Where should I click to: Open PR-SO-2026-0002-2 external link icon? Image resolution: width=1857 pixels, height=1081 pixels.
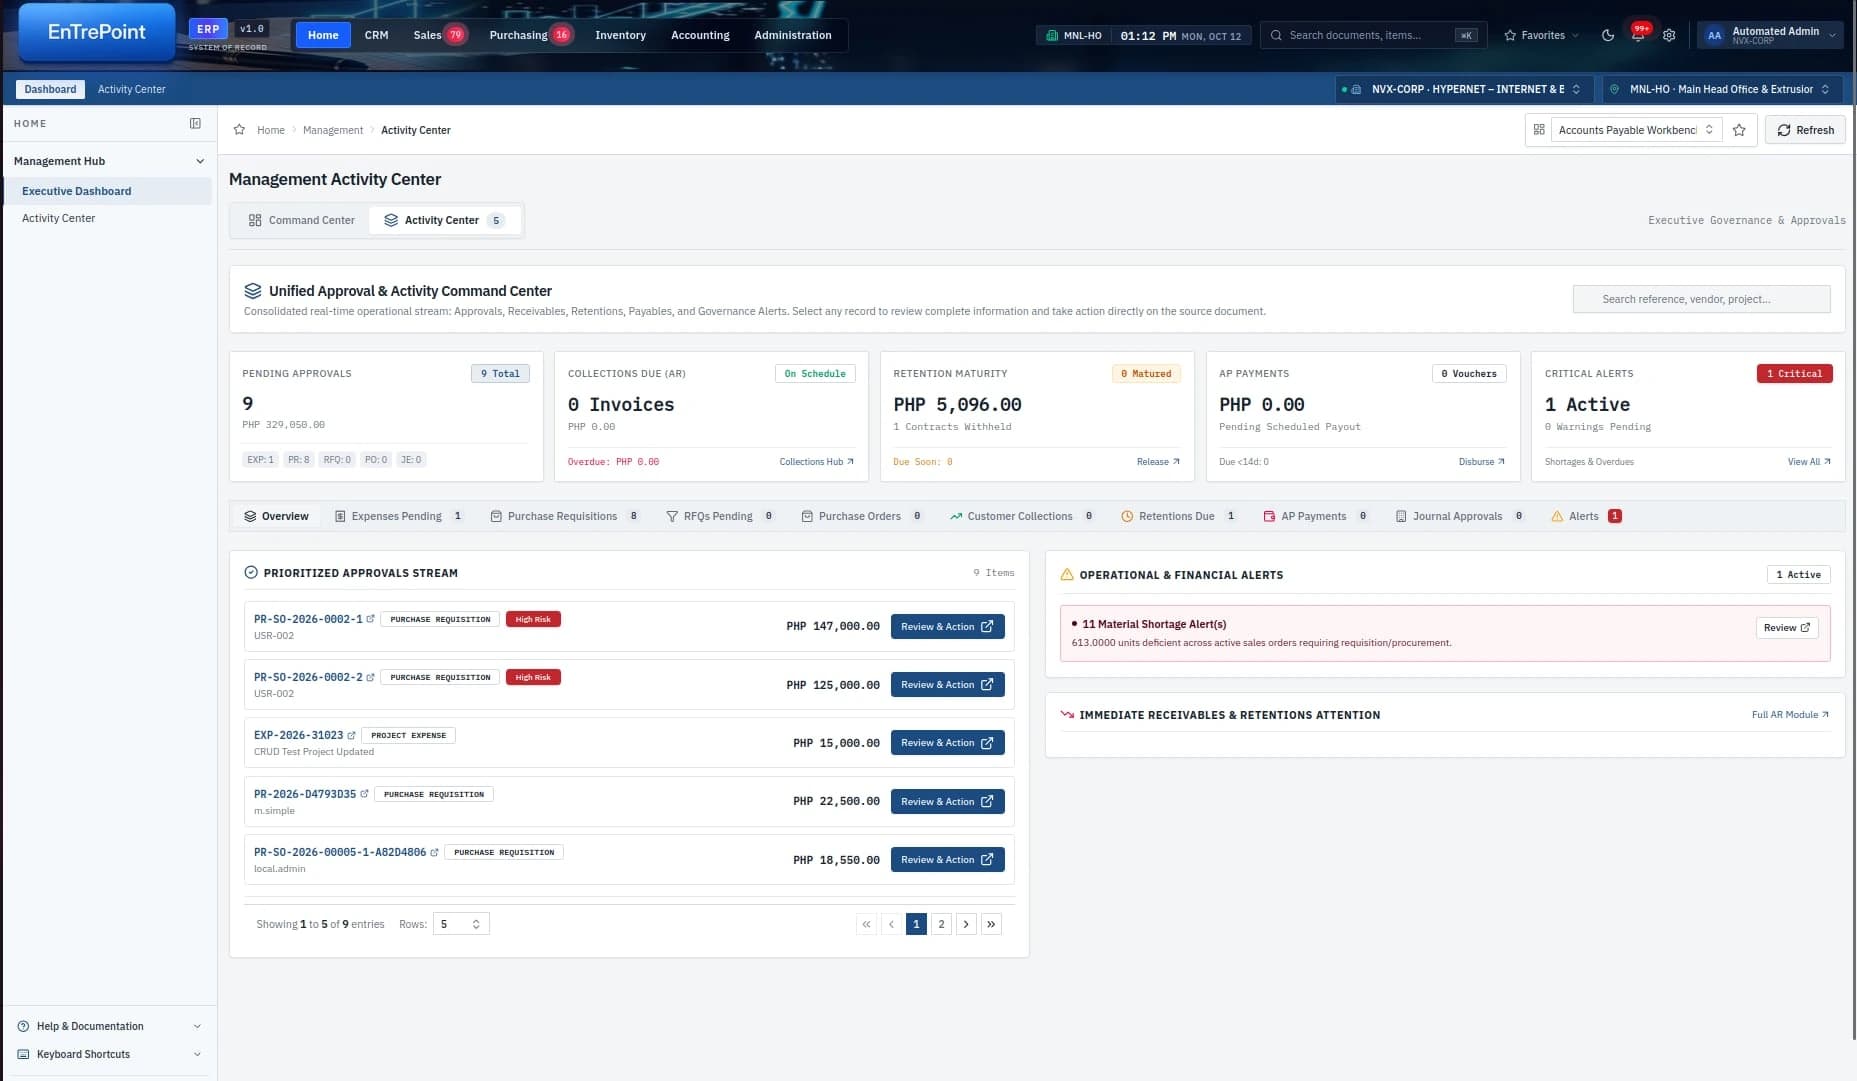click(370, 677)
